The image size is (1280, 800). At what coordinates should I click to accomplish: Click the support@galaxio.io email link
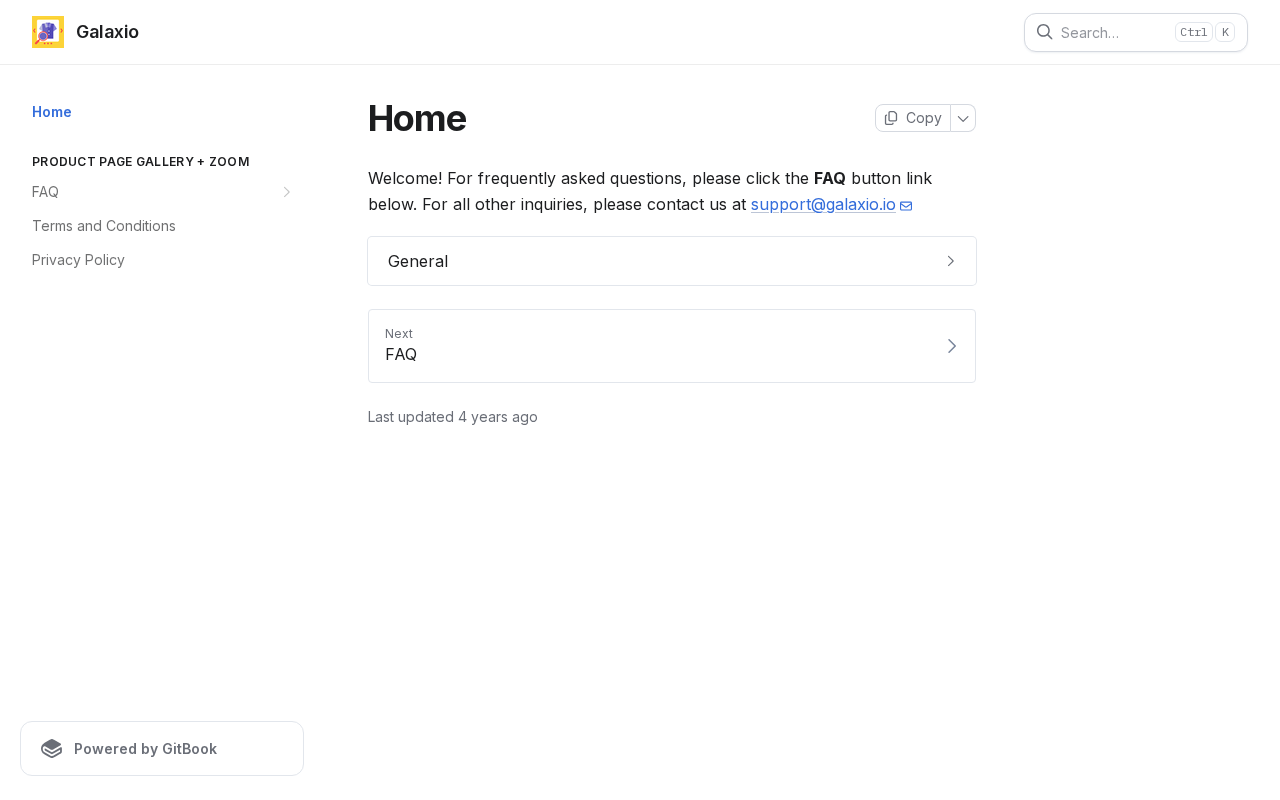(x=823, y=205)
